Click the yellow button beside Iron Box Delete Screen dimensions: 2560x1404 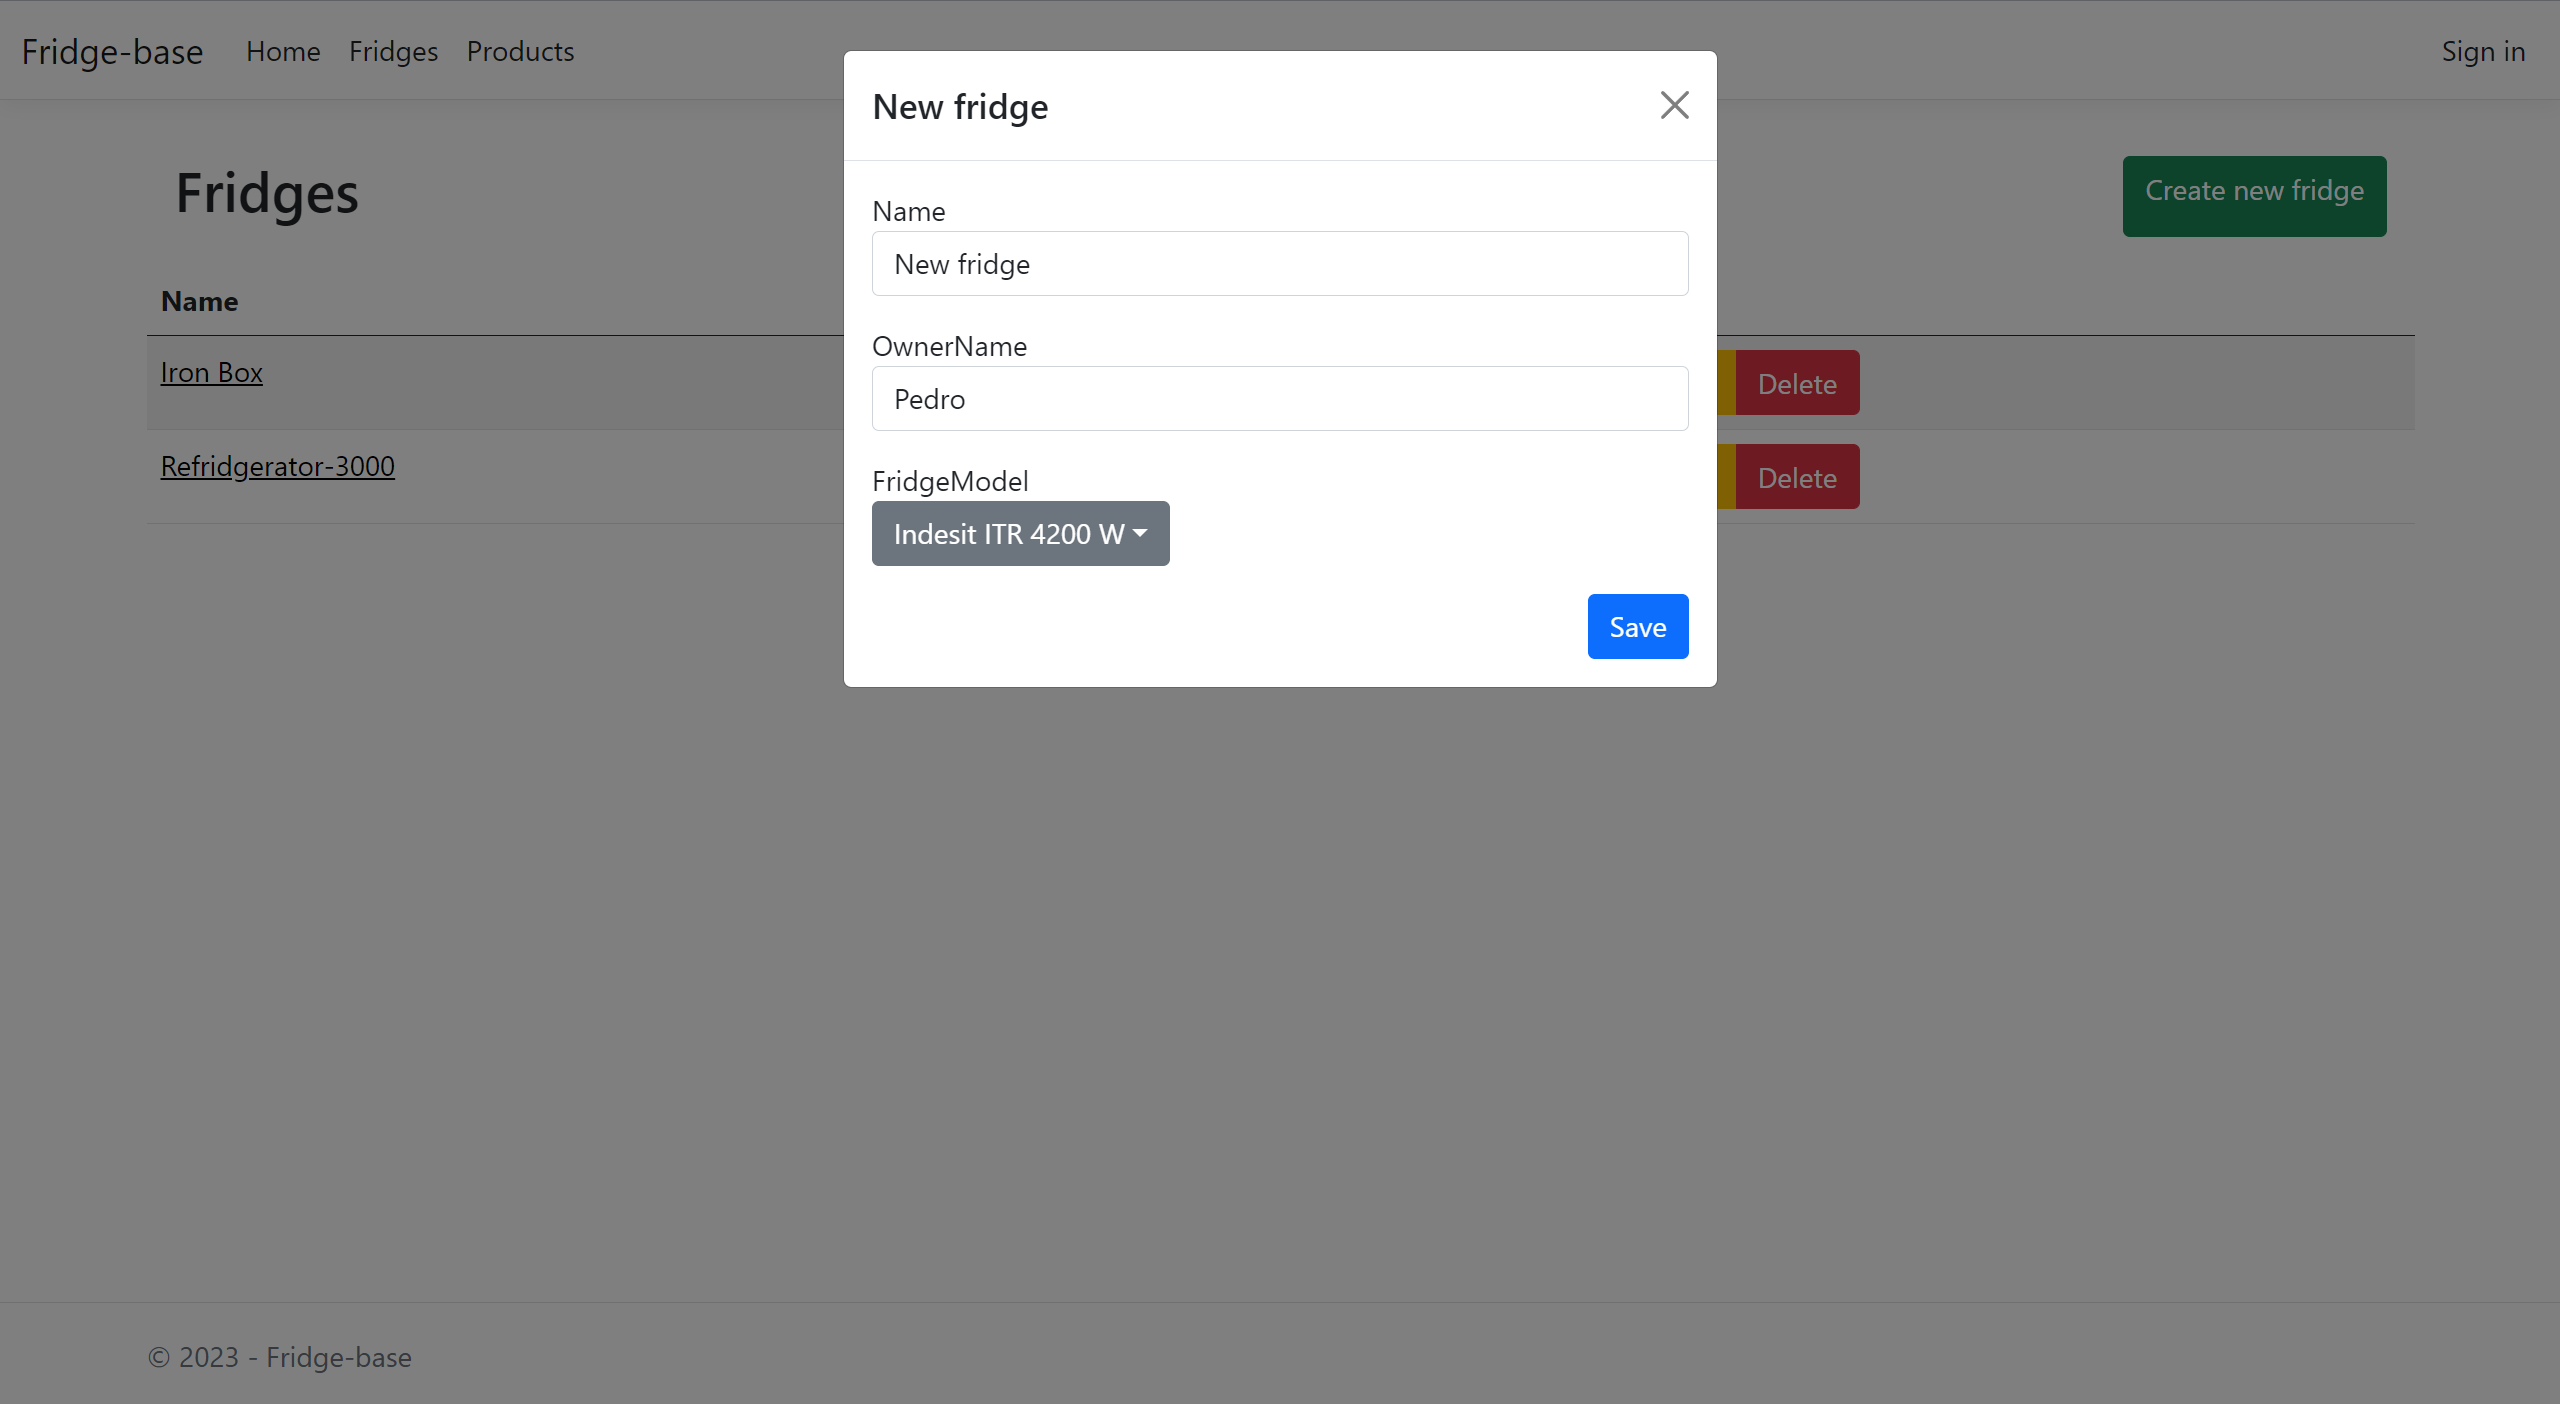[1727, 383]
